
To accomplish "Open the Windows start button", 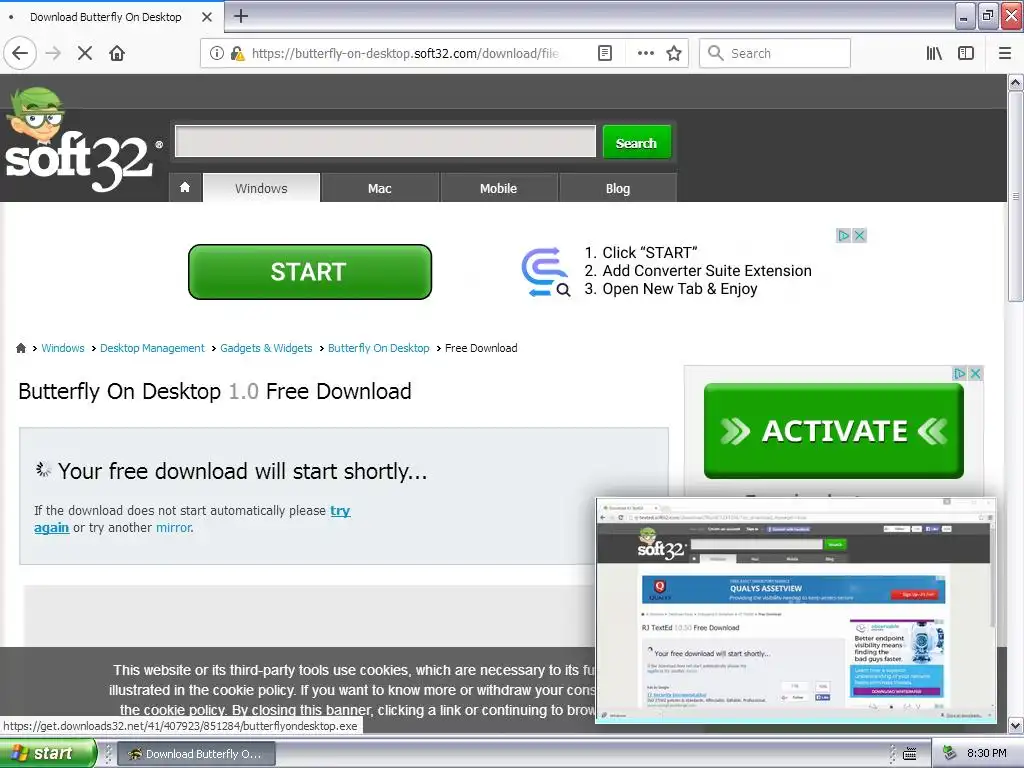I will coord(47,753).
